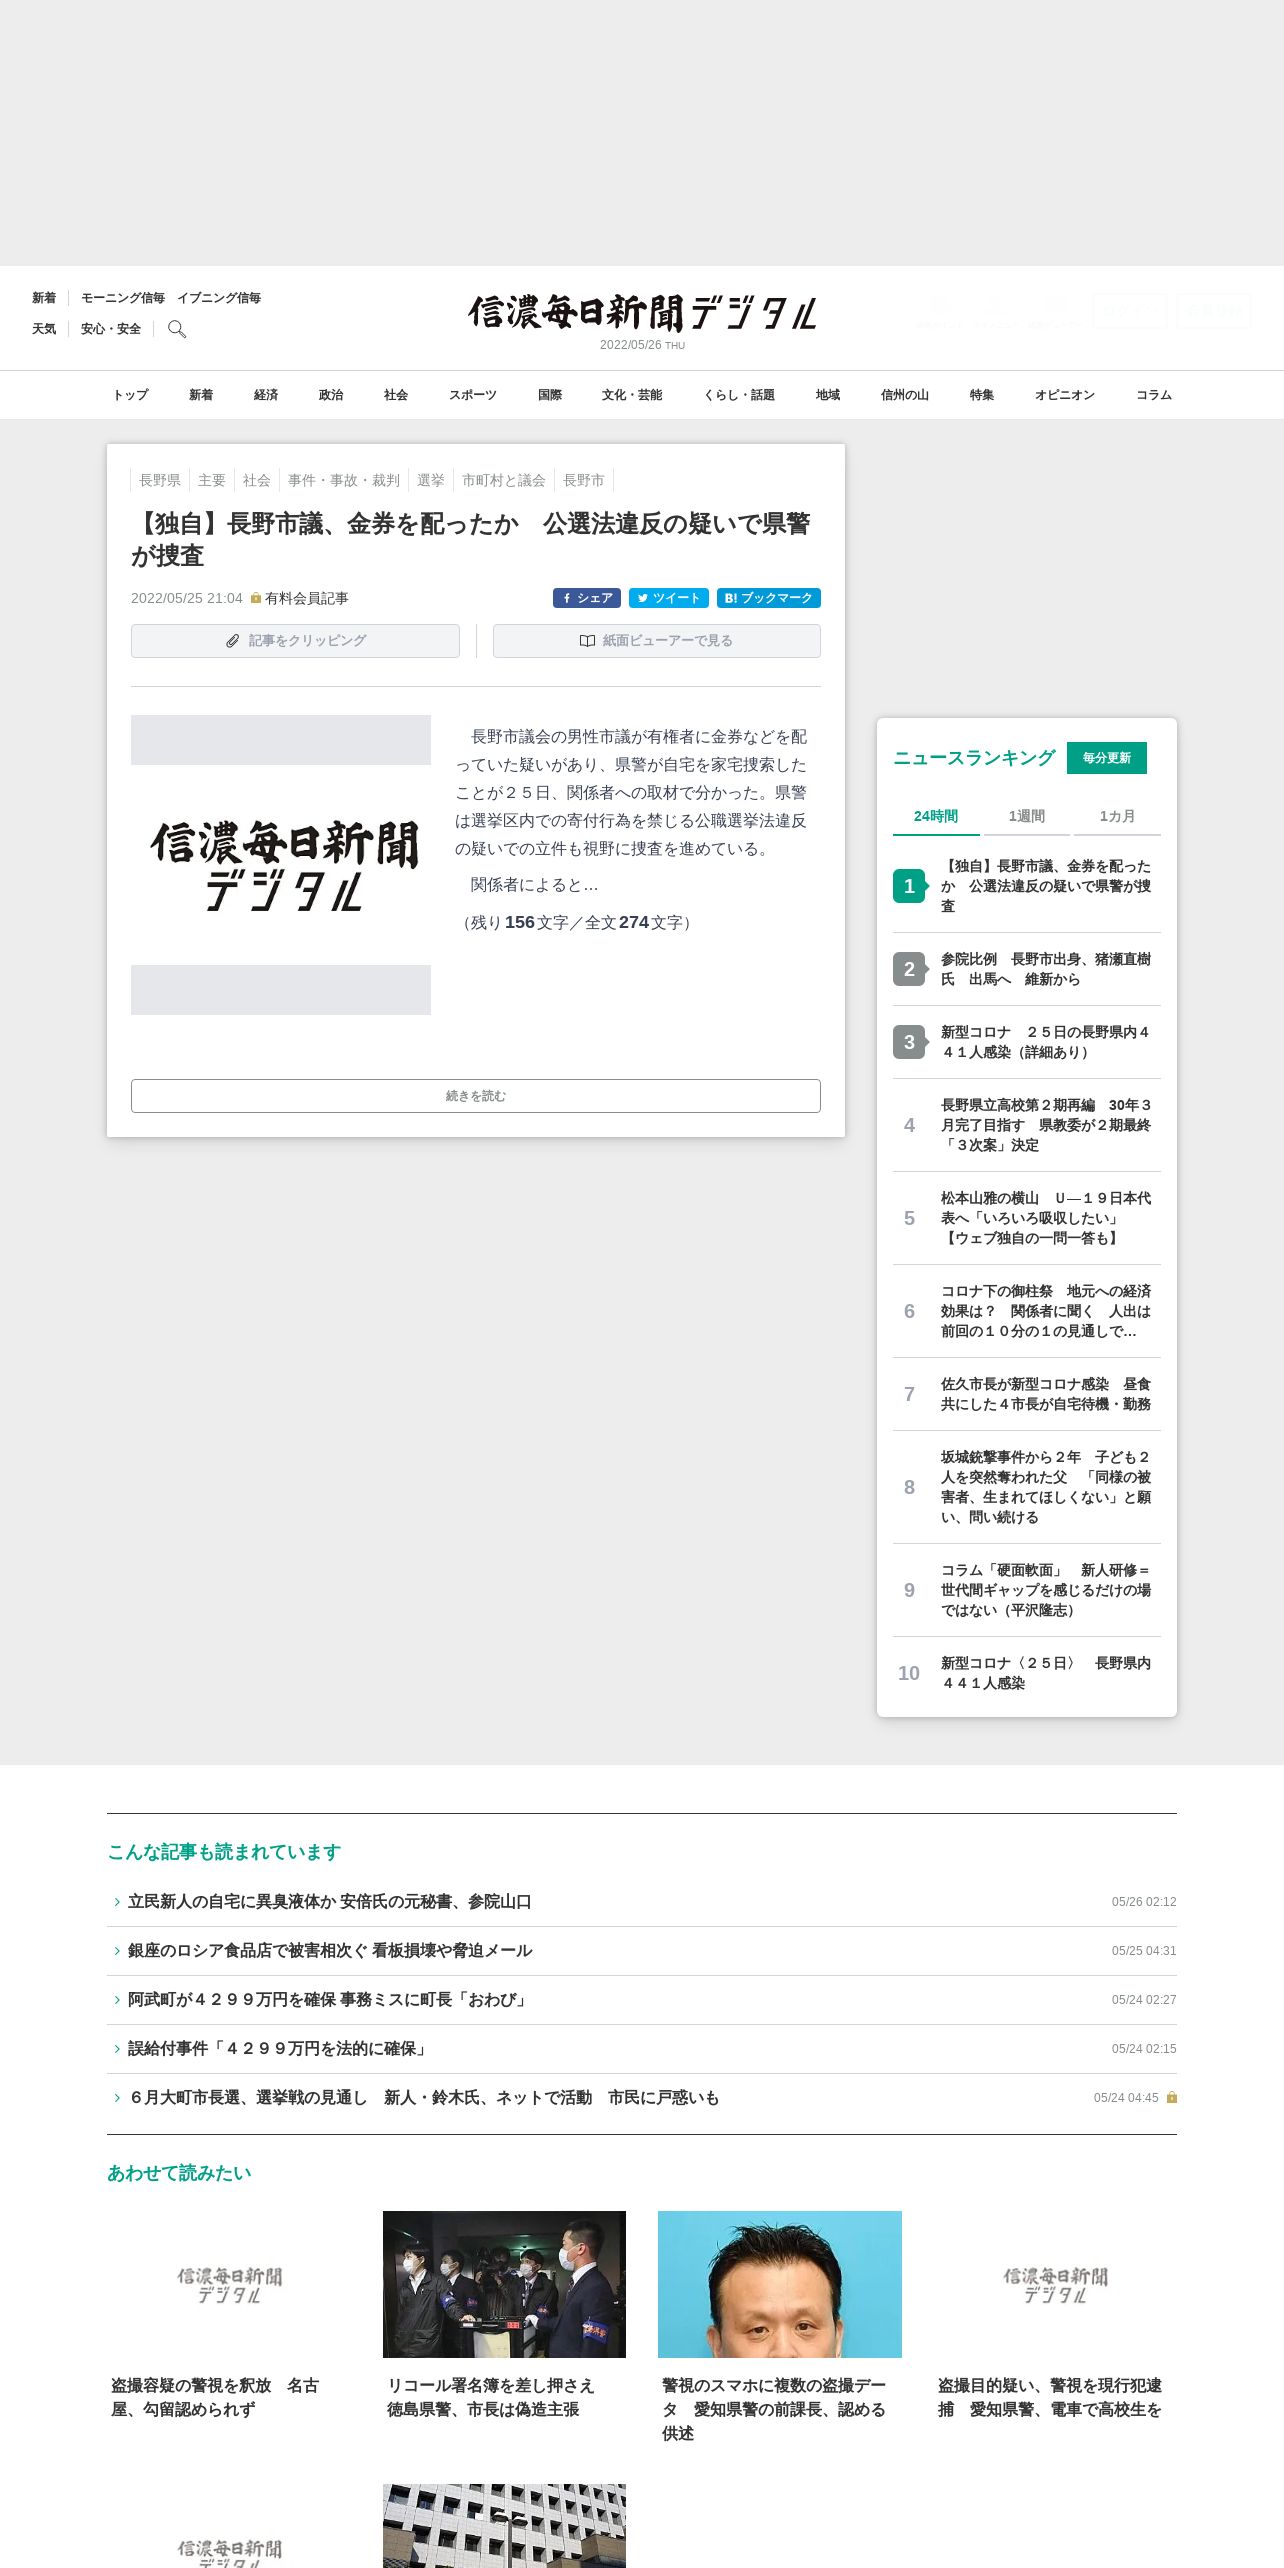Select 経済 in main navigation
Viewport: 1284px width, 2568px height.
(x=266, y=395)
